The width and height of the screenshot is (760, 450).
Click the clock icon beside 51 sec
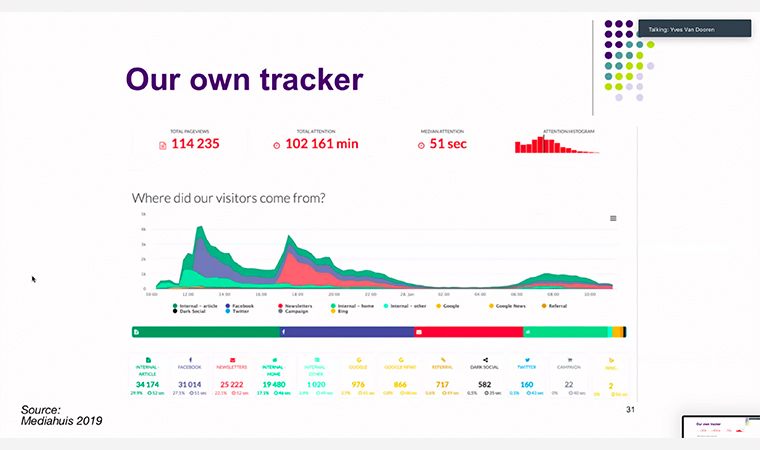pos(421,145)
